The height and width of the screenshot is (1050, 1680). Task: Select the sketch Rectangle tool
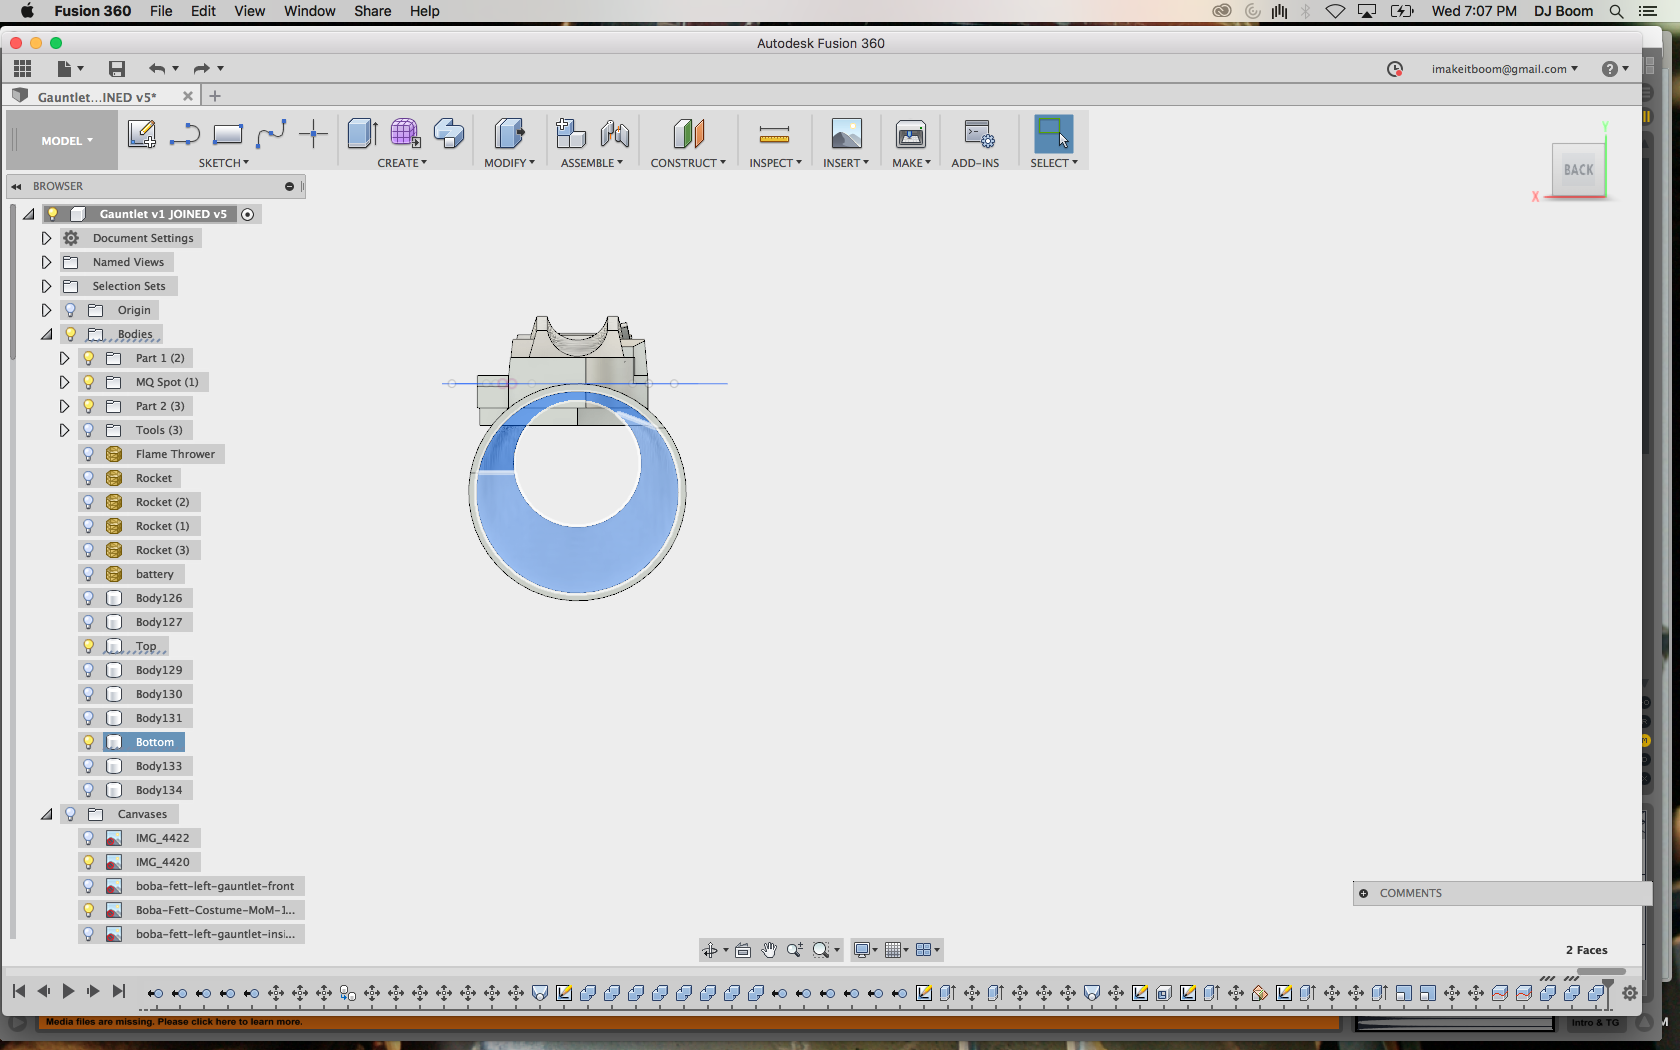click(228, 134)
